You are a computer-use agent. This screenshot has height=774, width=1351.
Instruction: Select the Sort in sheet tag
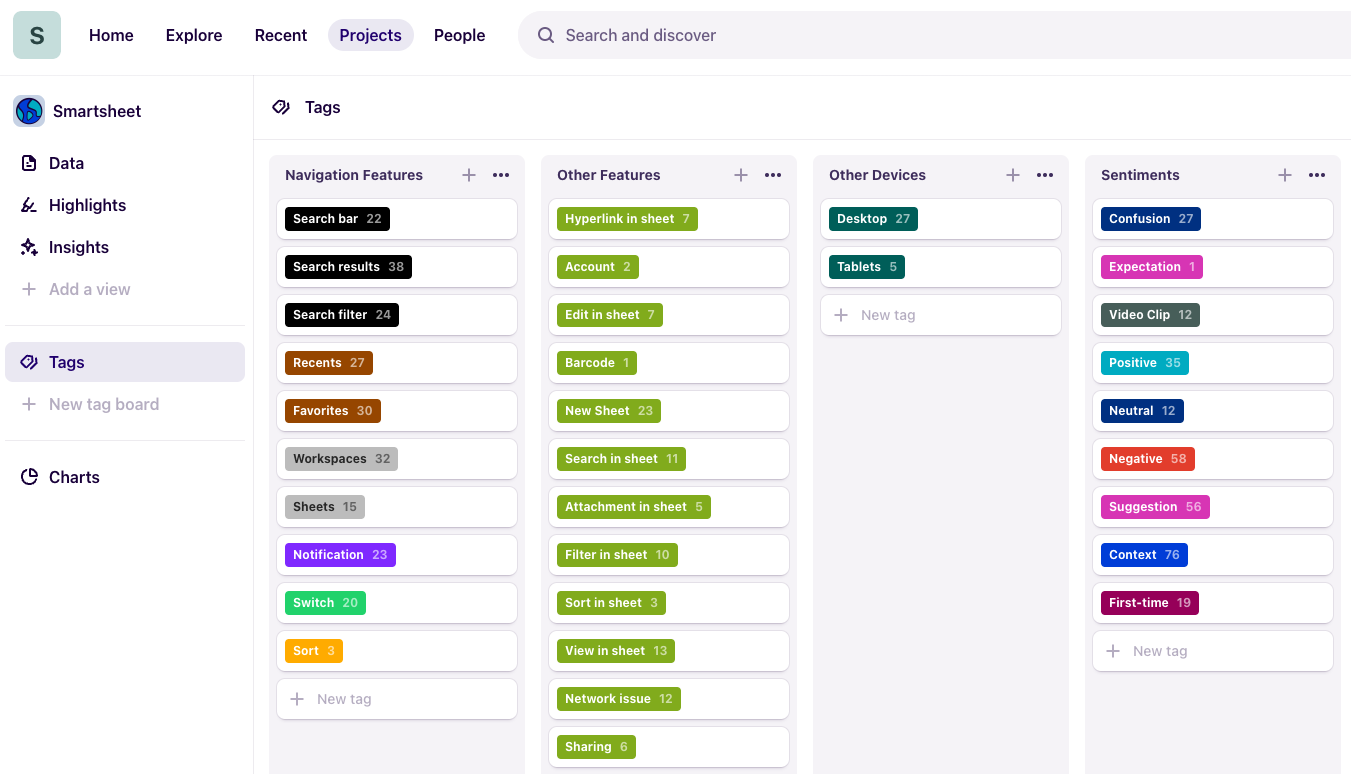click(x=611, y=603)
